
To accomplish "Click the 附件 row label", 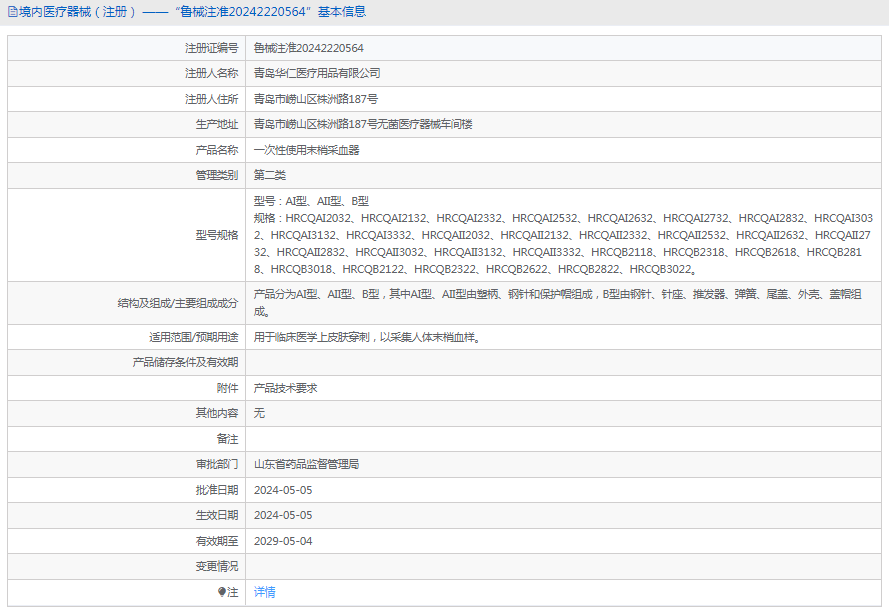I will tap(227, 388).
